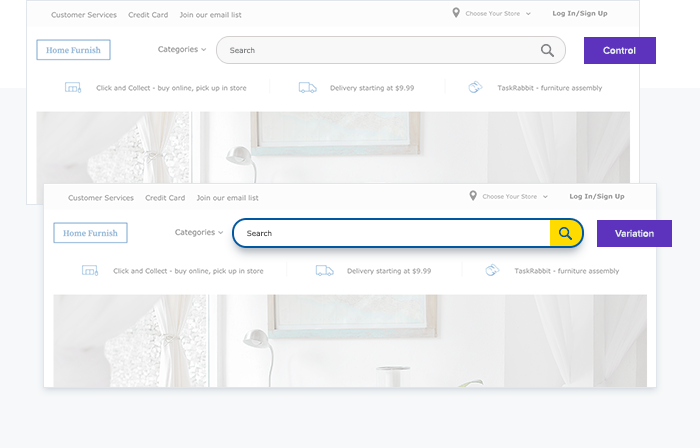Click the location pin icon in Control header
The image size is (700, 448).
456,14
